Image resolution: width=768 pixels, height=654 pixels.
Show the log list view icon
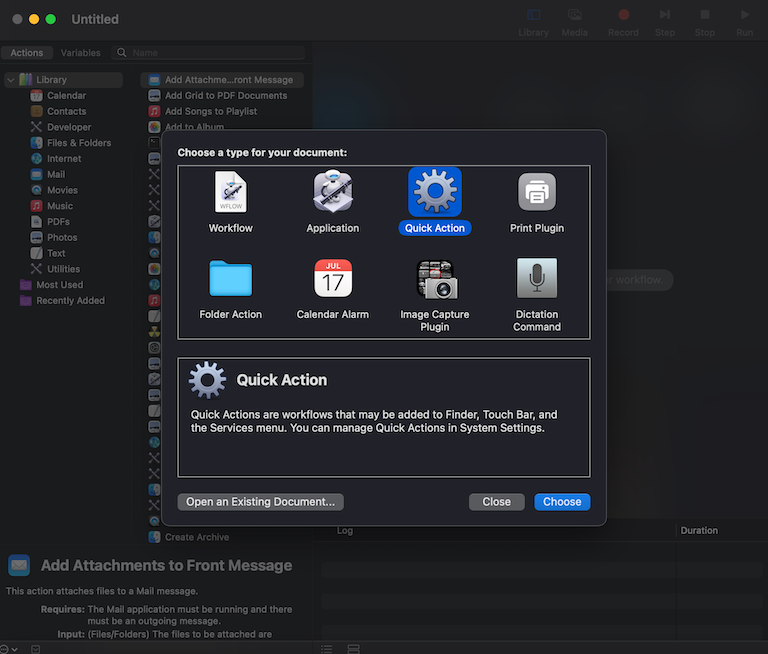tap(326, 649)
